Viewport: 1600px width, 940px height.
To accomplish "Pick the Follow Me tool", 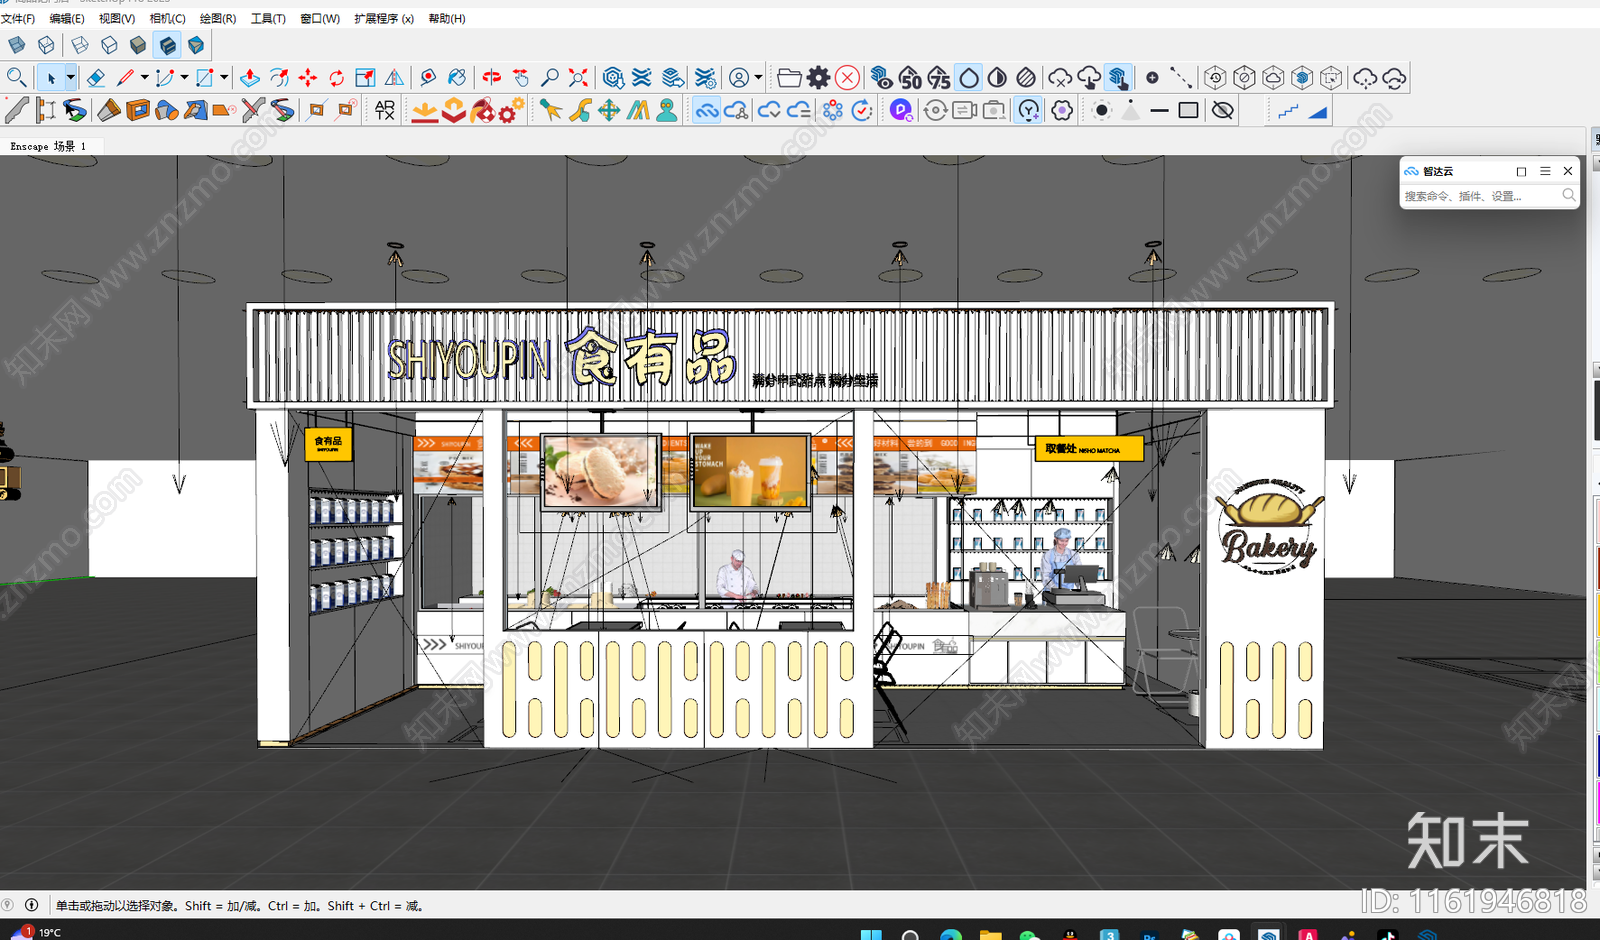I will coord(279,77).
